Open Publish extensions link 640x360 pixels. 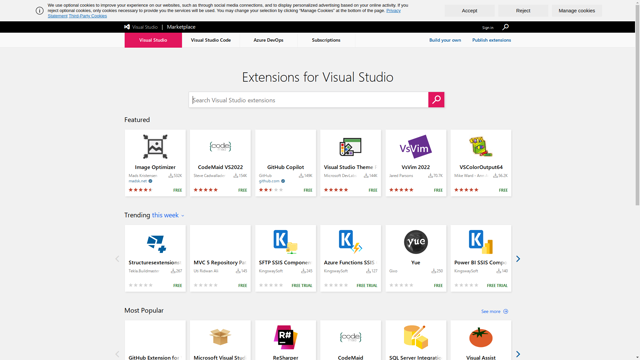491,40
